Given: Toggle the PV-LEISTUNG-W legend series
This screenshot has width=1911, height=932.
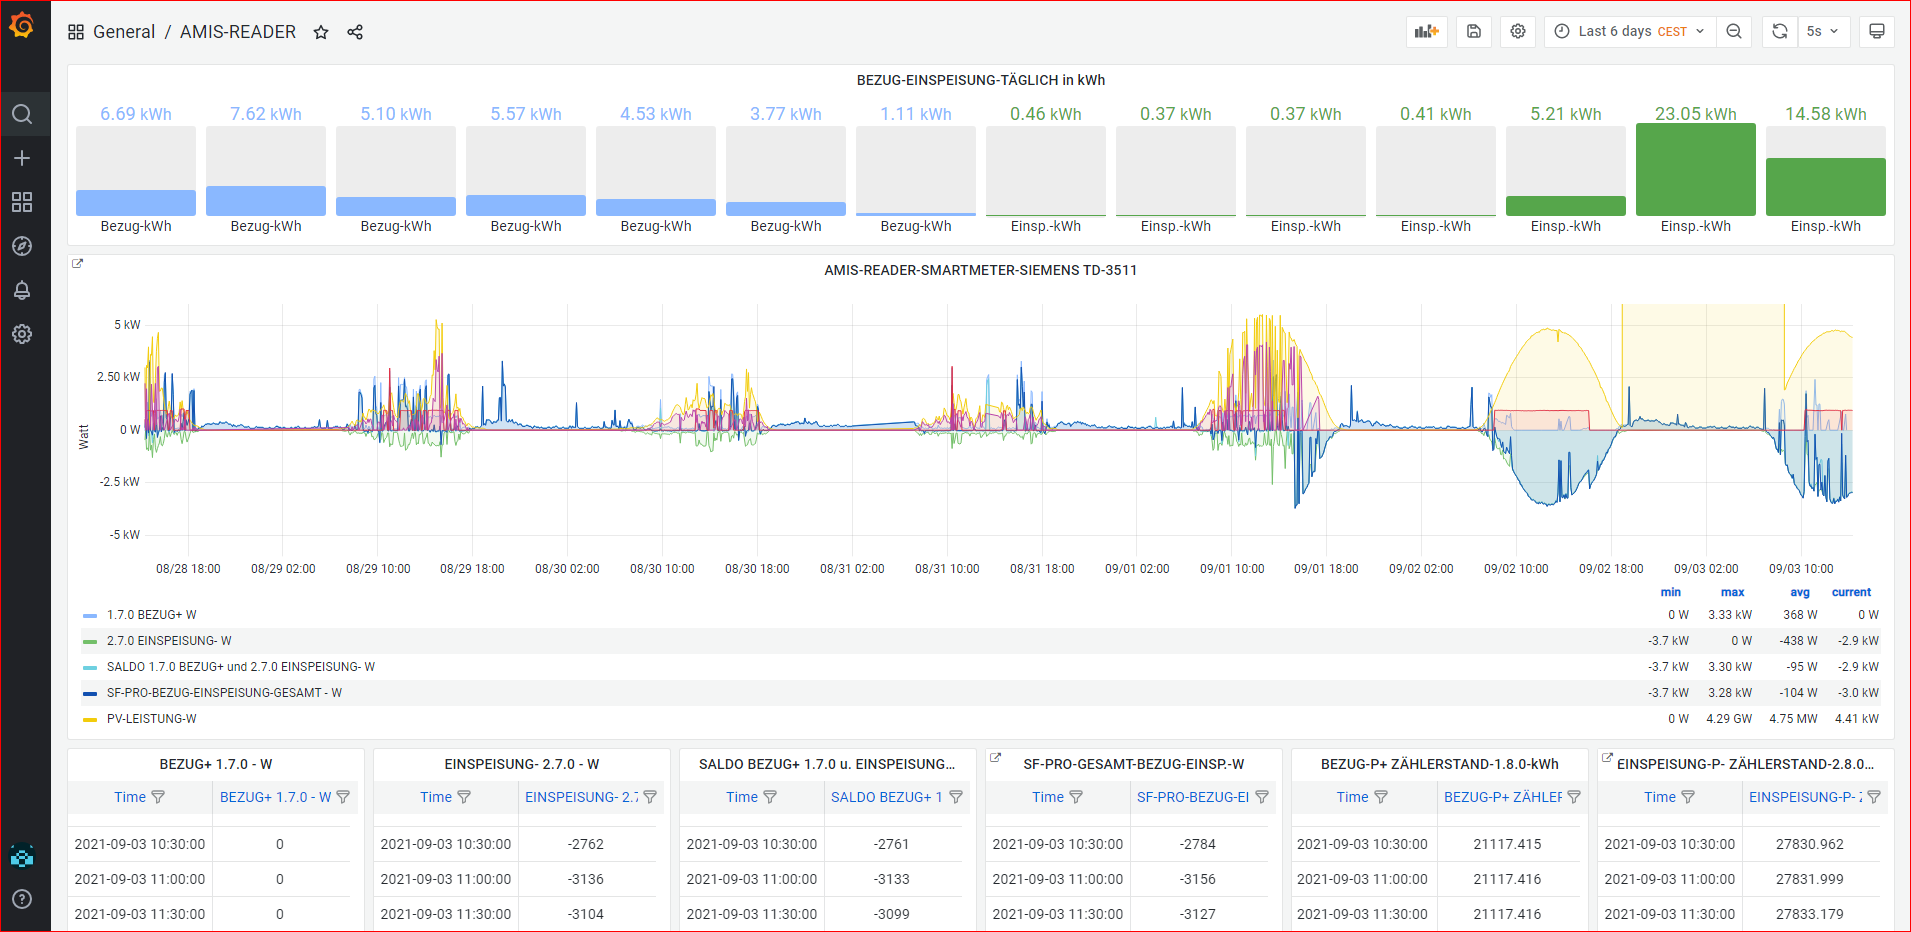Looking at the screenshot, I should (x=152, y=719).
